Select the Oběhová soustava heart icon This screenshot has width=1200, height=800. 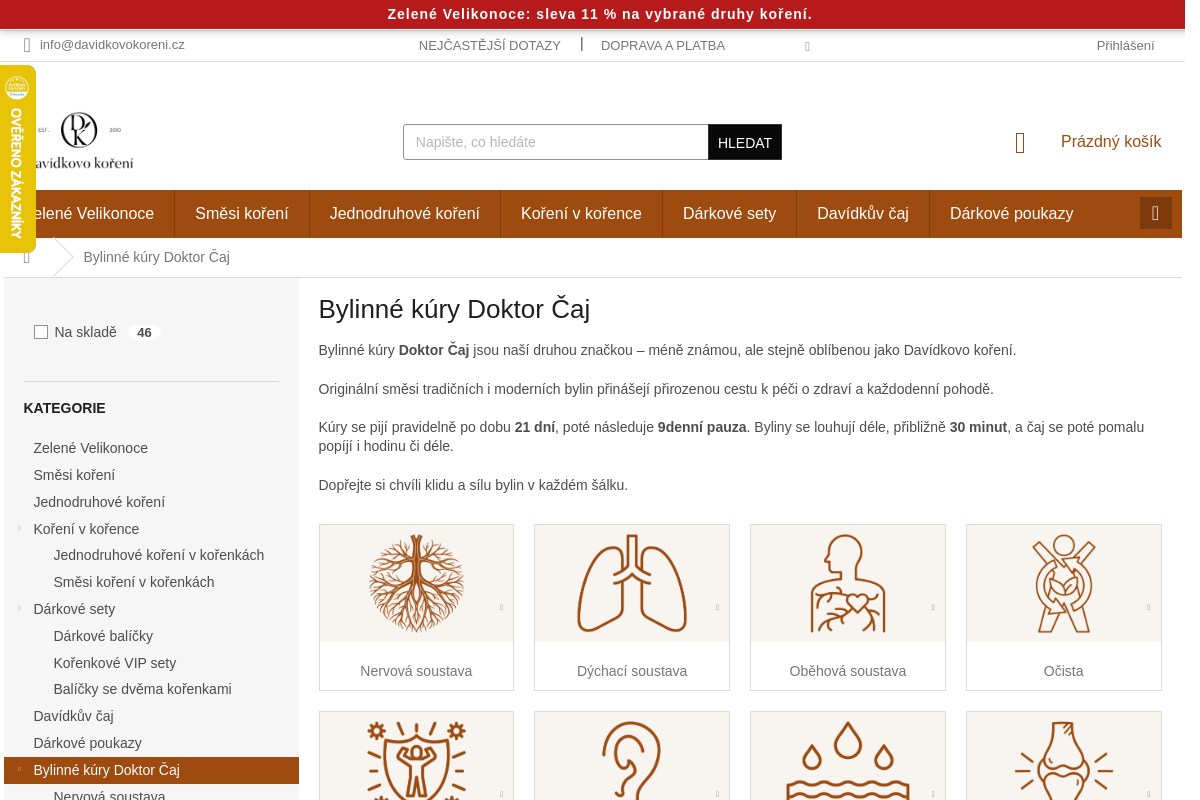click(847, 583)
